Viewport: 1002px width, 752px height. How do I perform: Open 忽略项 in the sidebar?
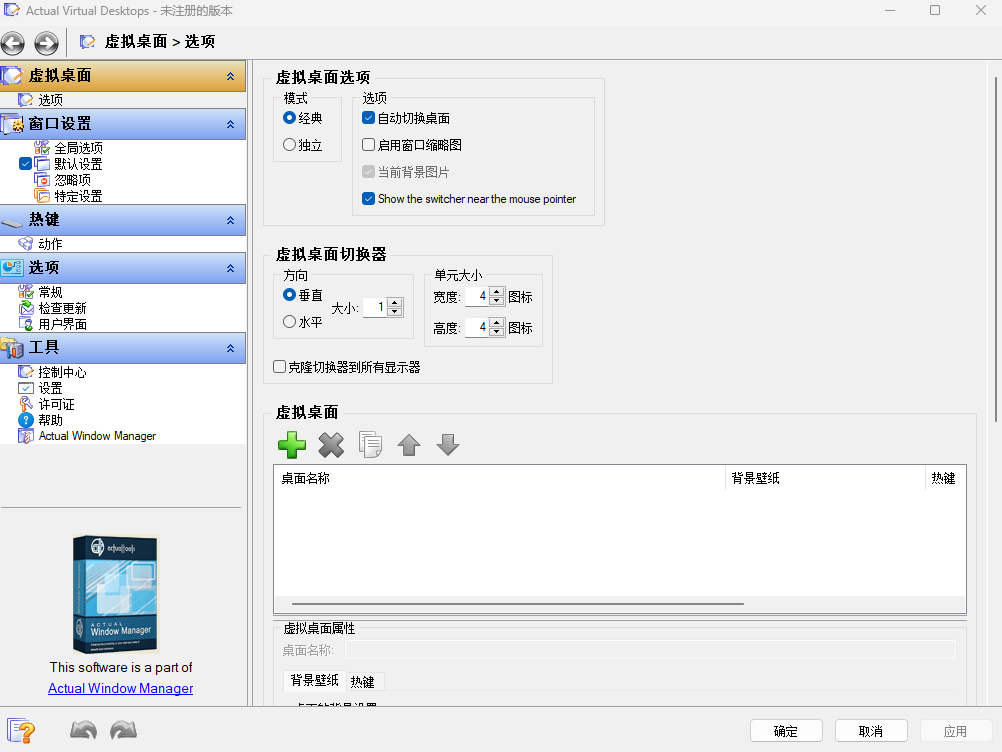coord(72,180)
